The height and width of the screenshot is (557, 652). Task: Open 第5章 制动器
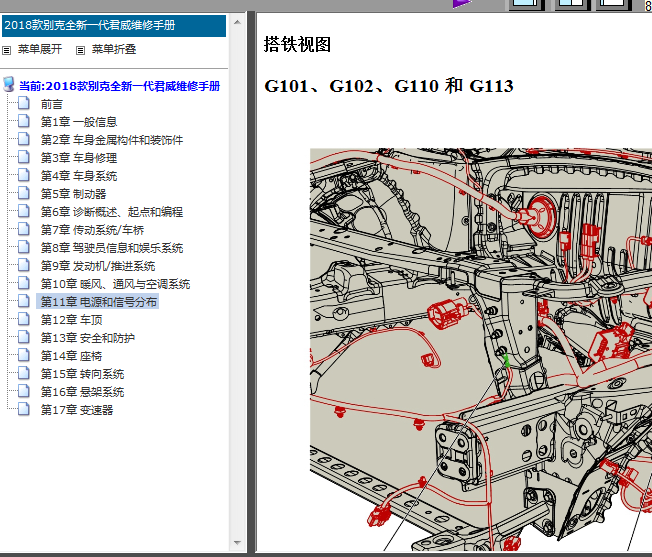pos(74,194)
